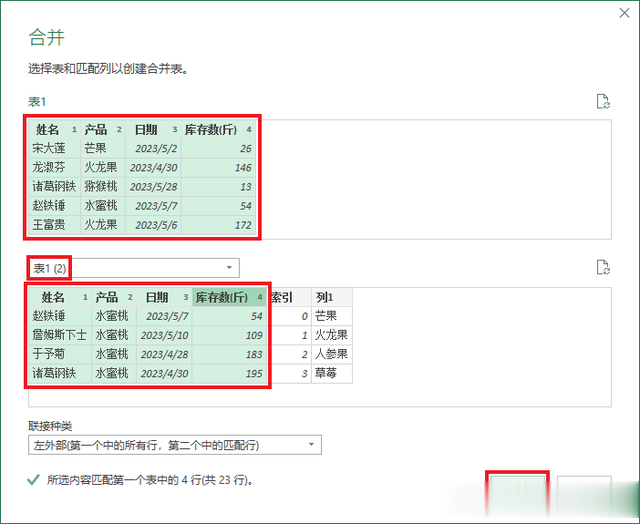The image size is (640, 524).
Task: Click the date cell 2023/5/10
Action: coord(164,335)
